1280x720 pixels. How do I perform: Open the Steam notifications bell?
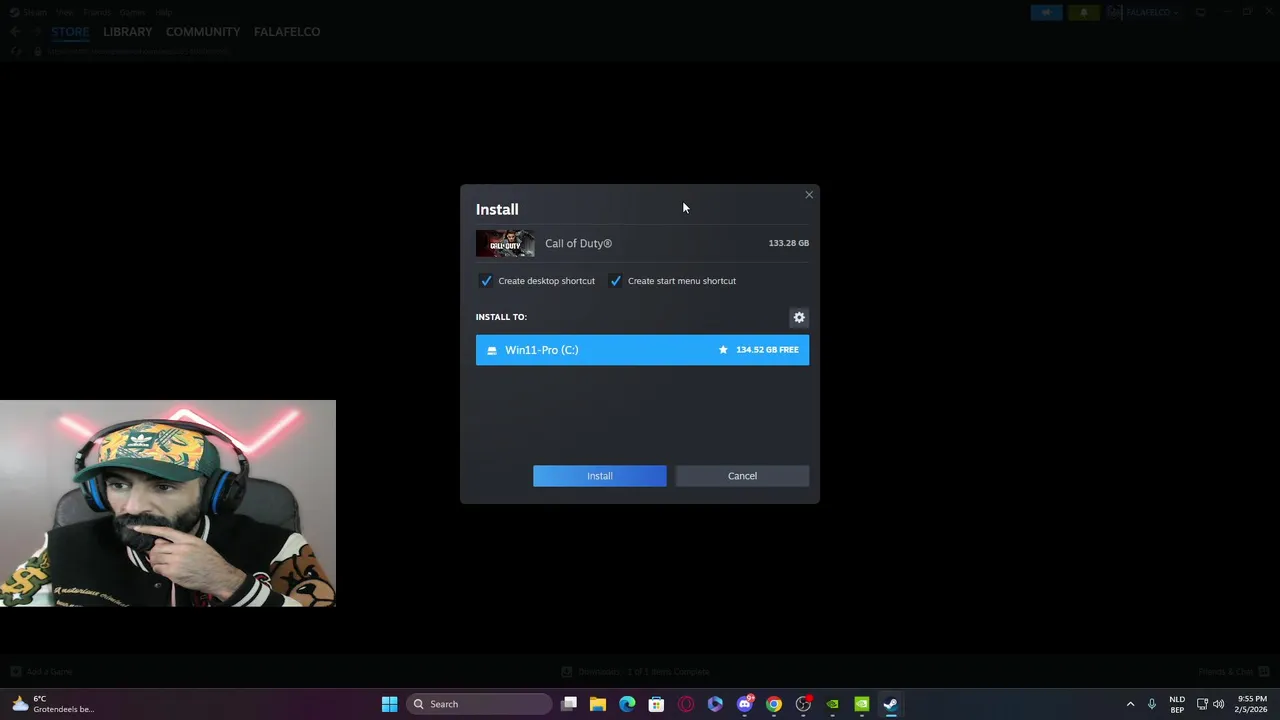coord(1083,13)
